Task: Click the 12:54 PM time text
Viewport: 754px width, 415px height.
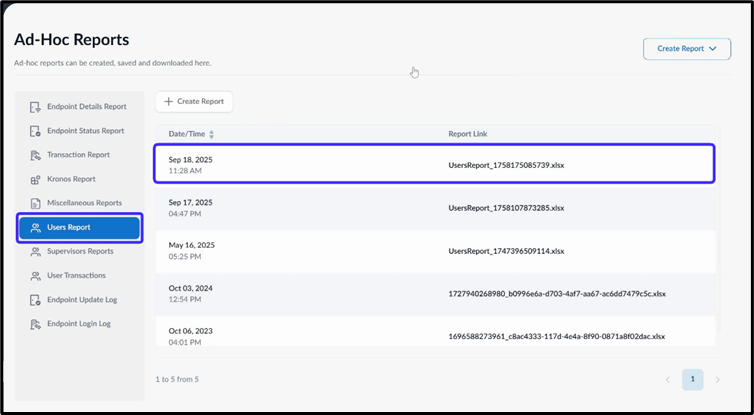Action: click(185, 300)
